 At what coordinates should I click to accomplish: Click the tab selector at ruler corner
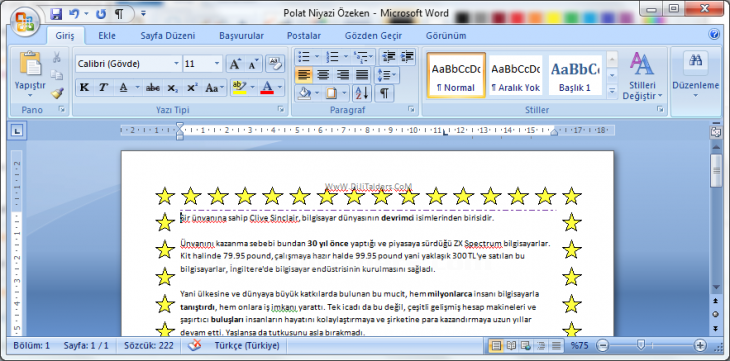17,131
